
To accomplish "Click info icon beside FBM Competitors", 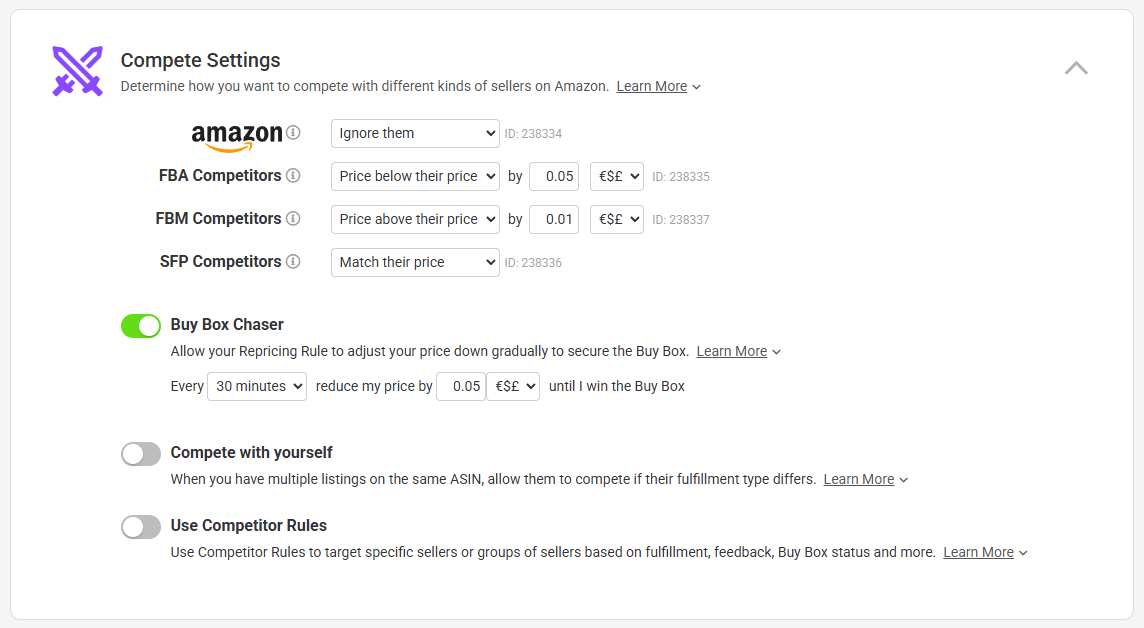I will pyautogui.click(x=293, y=219).
